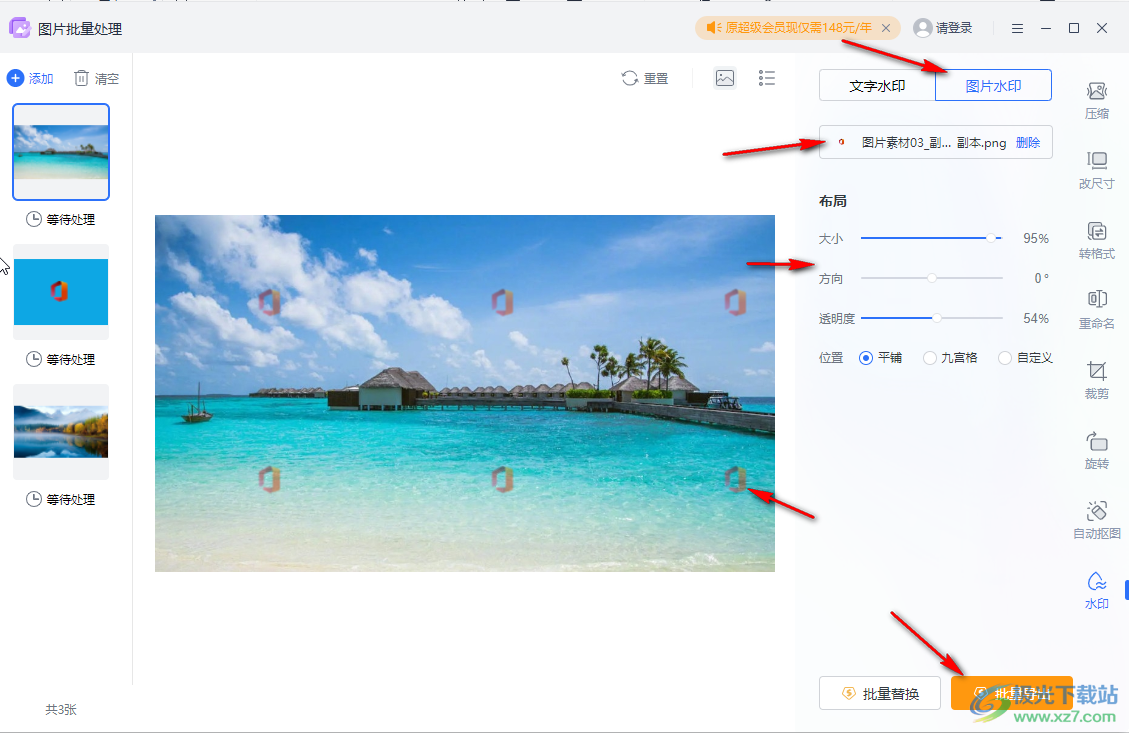Click the 共3张 image count text
This screenshot has height=733, width=1129.
point(61,710)
